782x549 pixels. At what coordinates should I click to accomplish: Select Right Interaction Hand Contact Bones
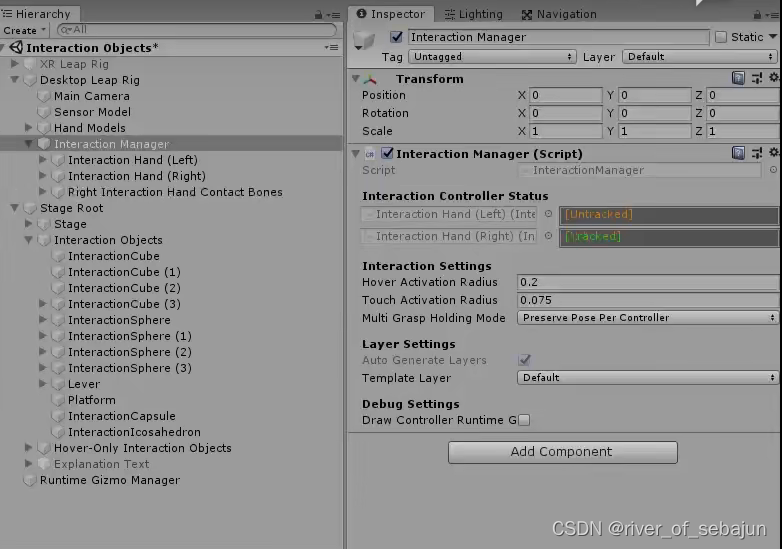(175, 192)
